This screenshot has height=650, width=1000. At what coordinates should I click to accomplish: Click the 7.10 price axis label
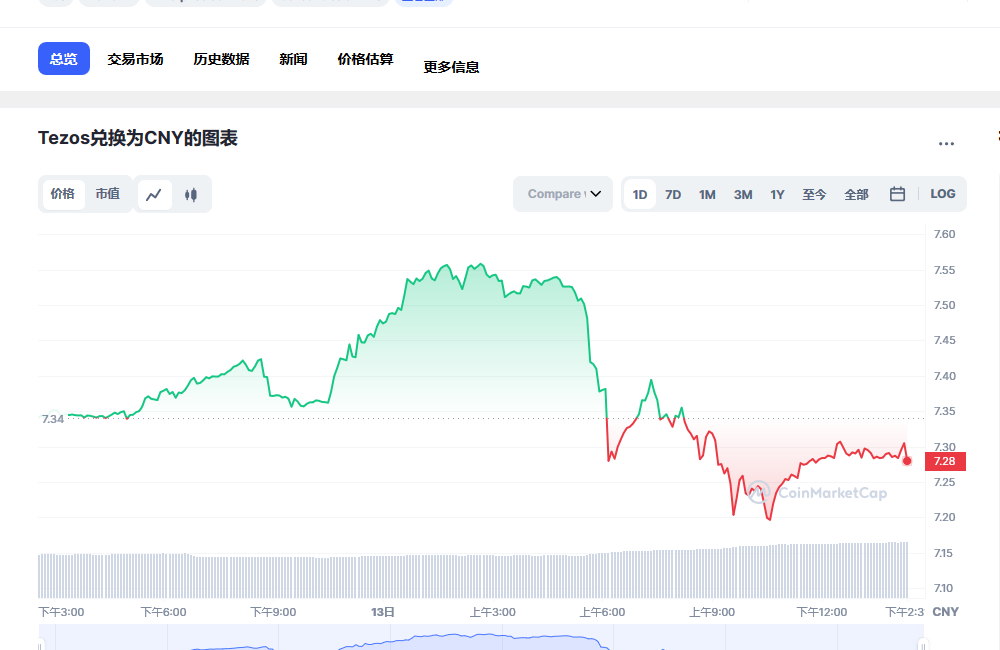(x=943, y=588)
